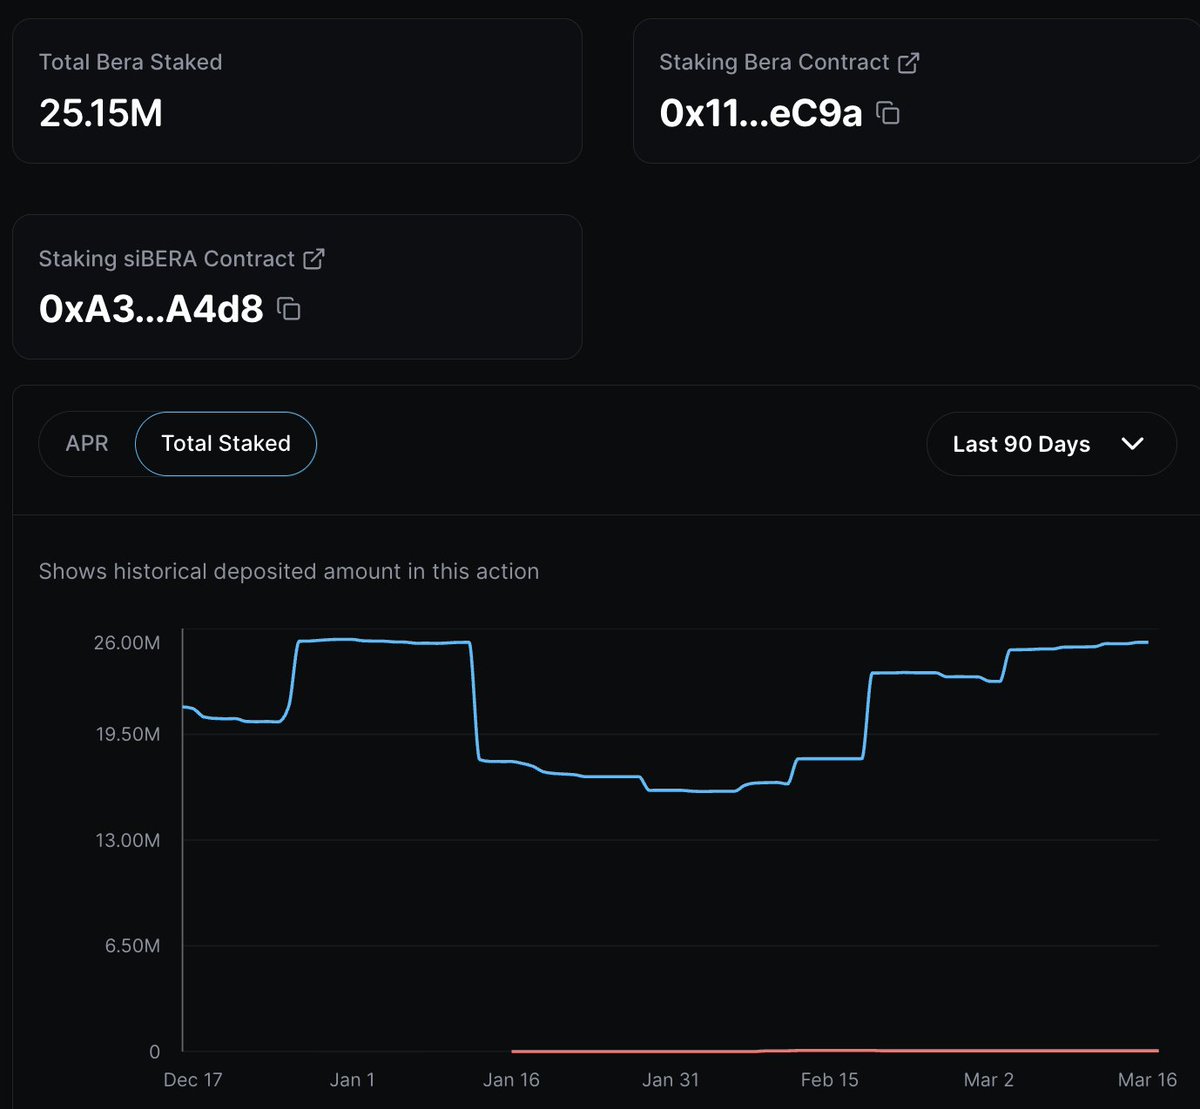Switch chart to APR view
The width and height of the screenshot is (1200, 1109).
click(x=87, y=443)
